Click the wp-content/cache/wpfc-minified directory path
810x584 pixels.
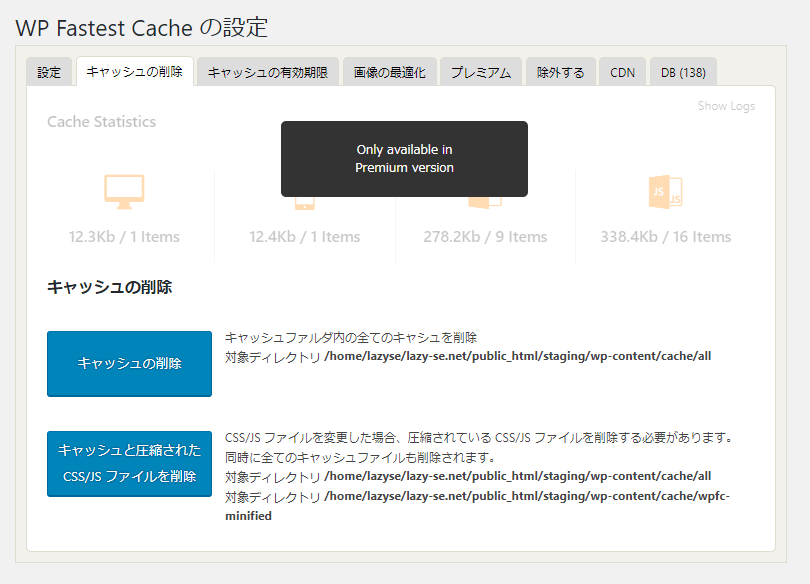pyautogui.click(x=477, y=506)
